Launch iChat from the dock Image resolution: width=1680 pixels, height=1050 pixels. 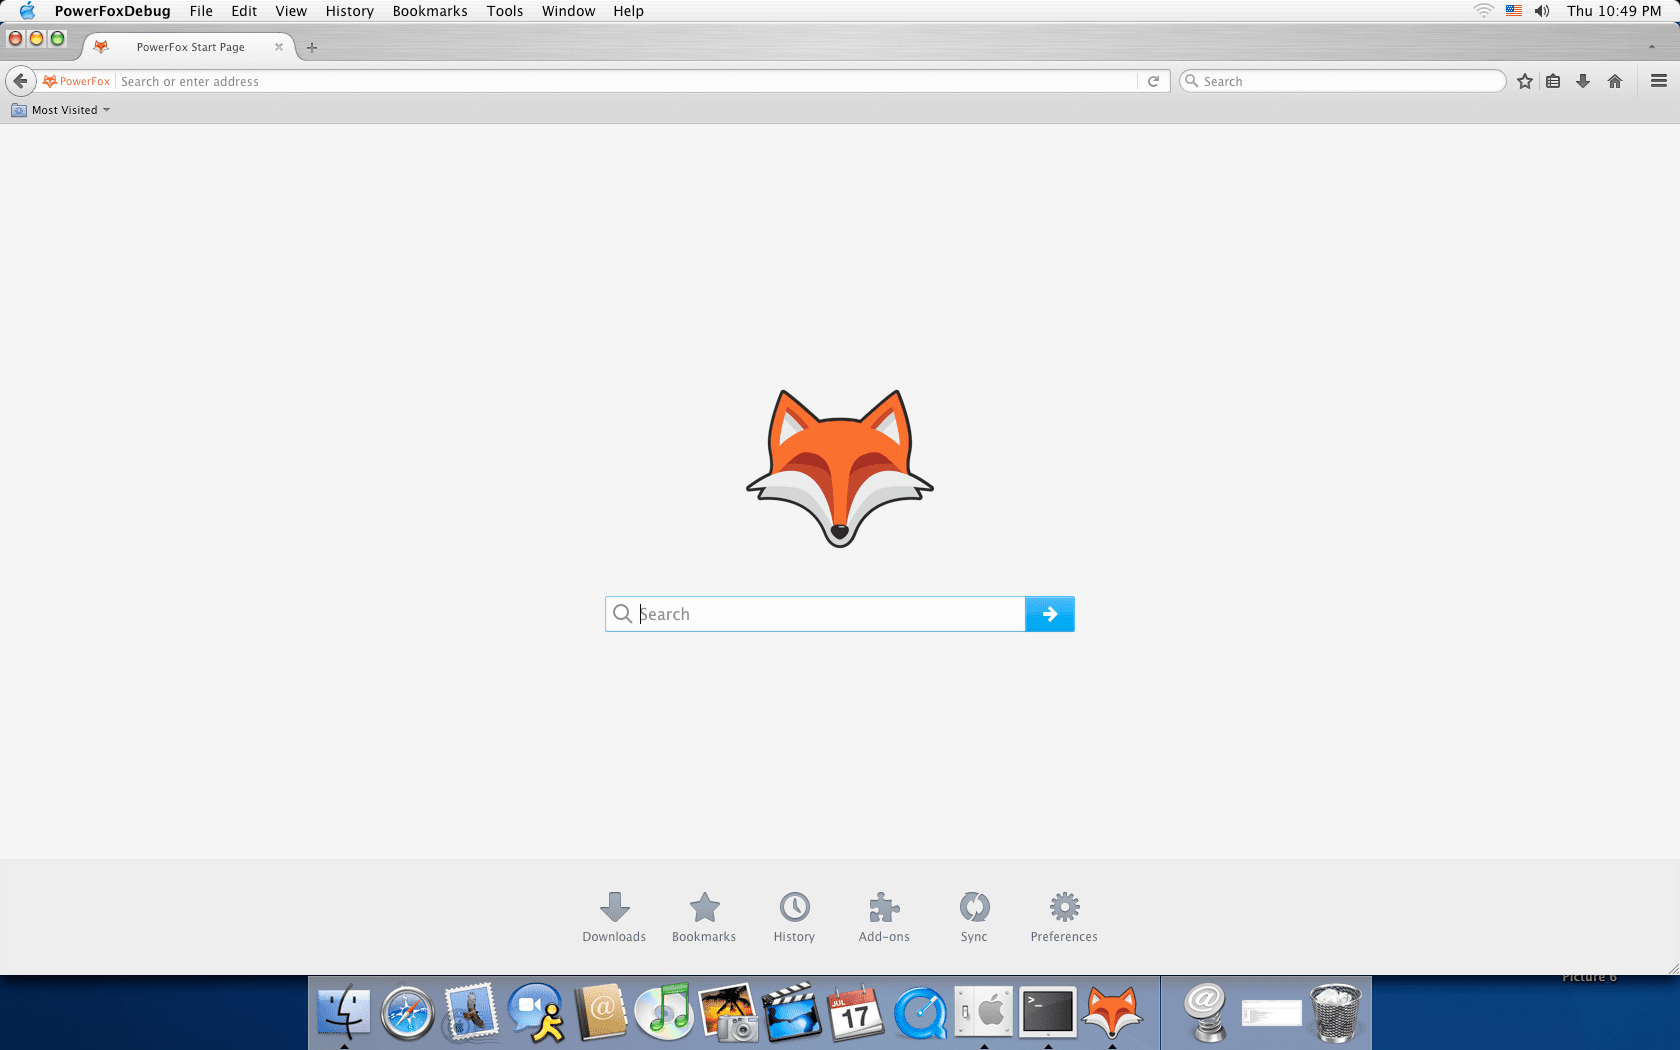[536, 1013]
